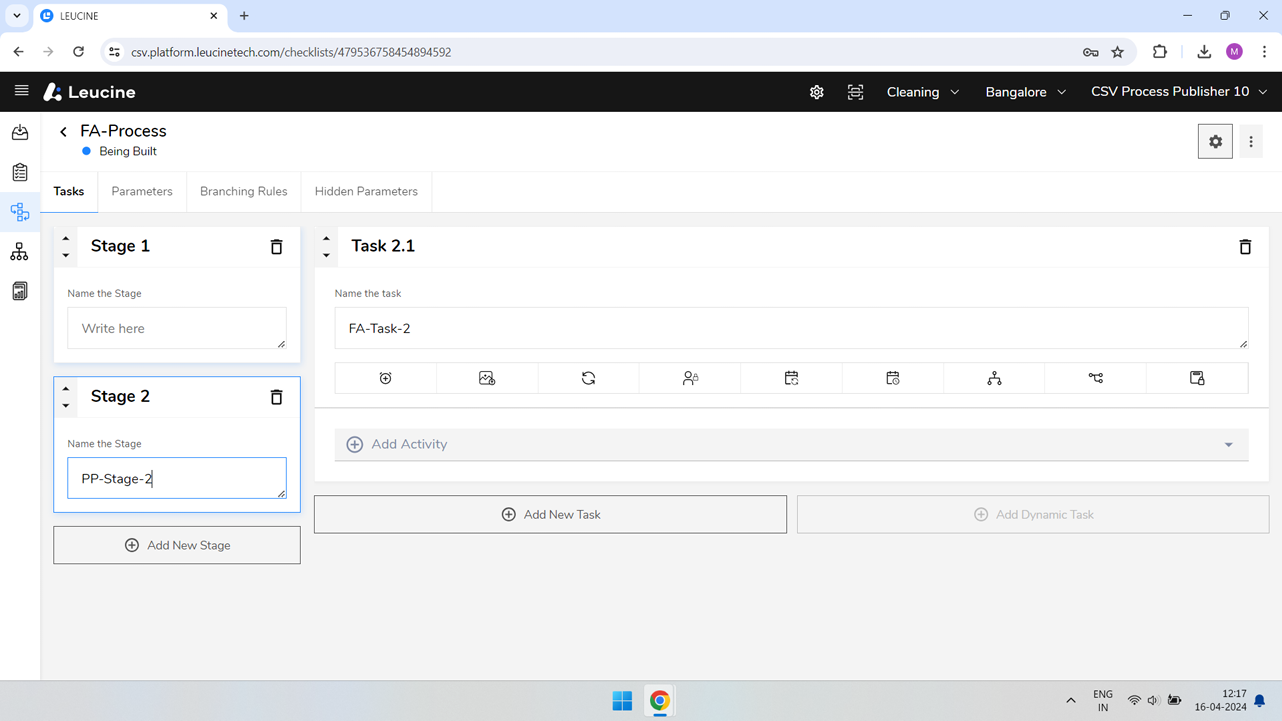Move Stage 1 down with the arrow
1282x721 pixels.
coord(66,256)
